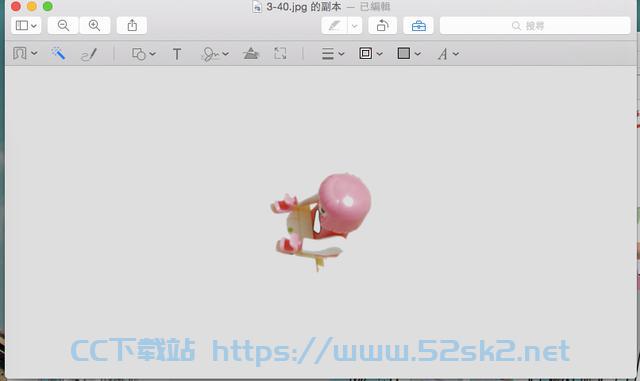Open the fill color swatch menu

click(409, 53)
